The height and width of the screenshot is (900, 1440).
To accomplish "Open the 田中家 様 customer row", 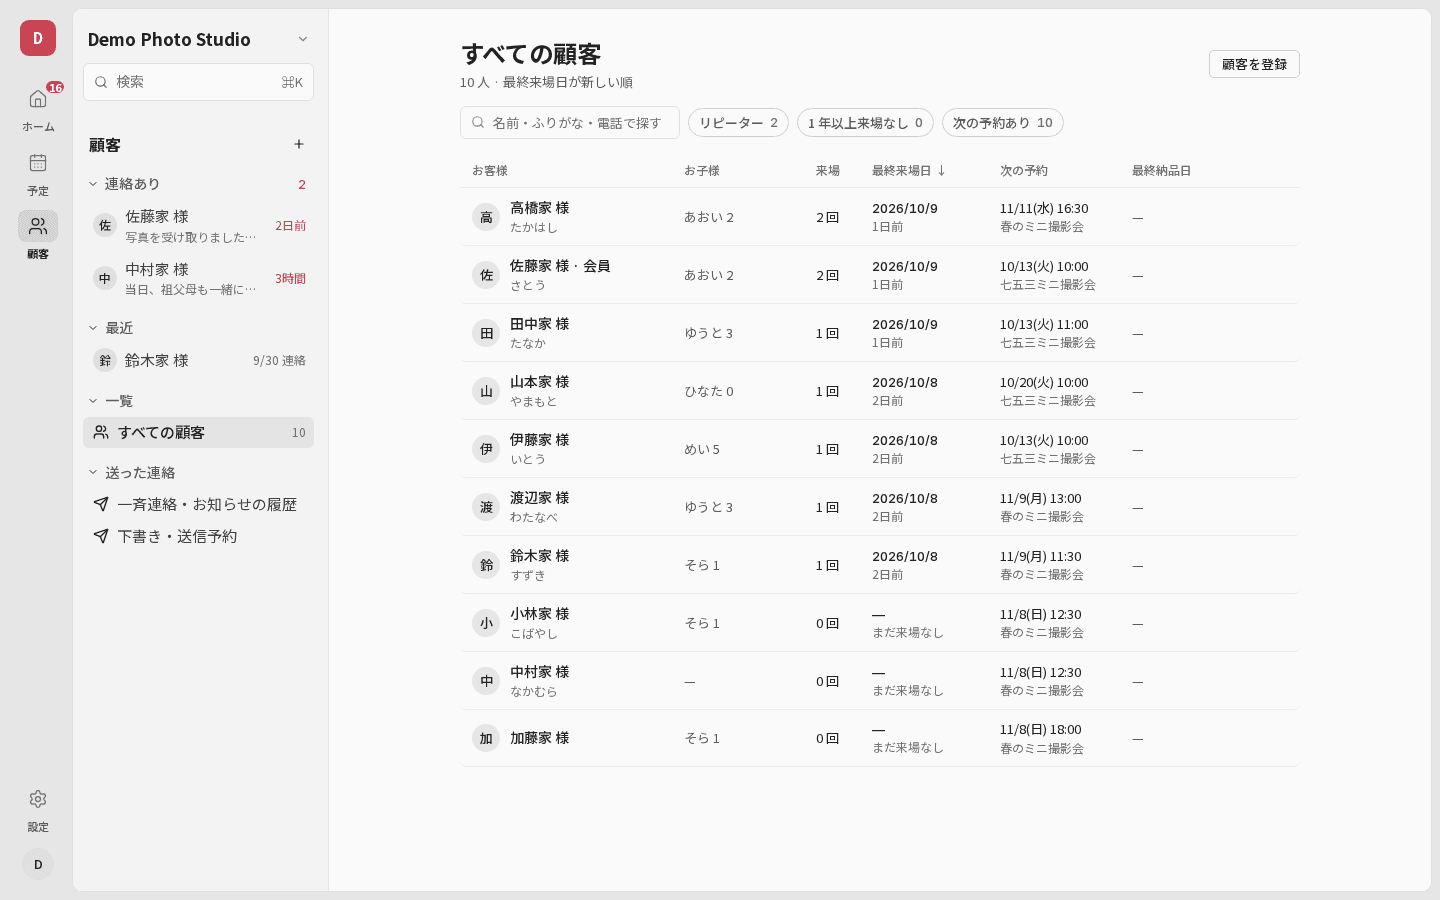I will tap(880, 333).
